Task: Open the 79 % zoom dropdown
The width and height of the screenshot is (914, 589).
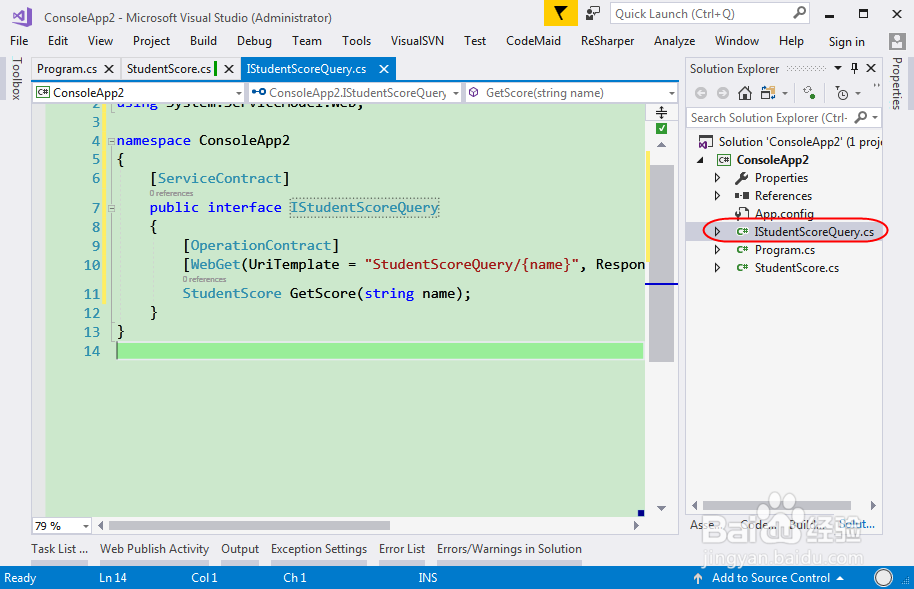Action: (86, 526)
